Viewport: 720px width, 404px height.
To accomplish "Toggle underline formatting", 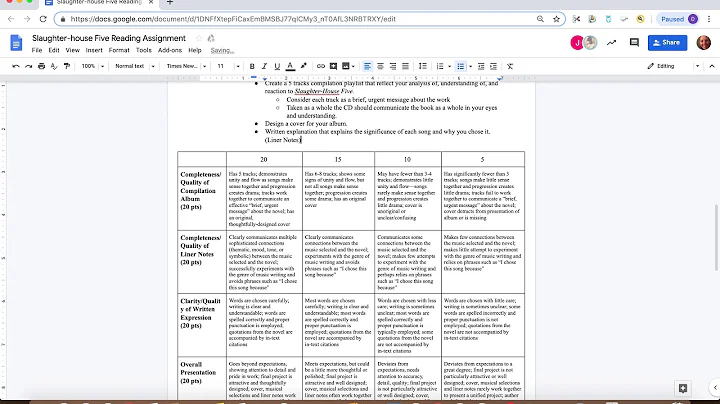I will tap(277, 66).
